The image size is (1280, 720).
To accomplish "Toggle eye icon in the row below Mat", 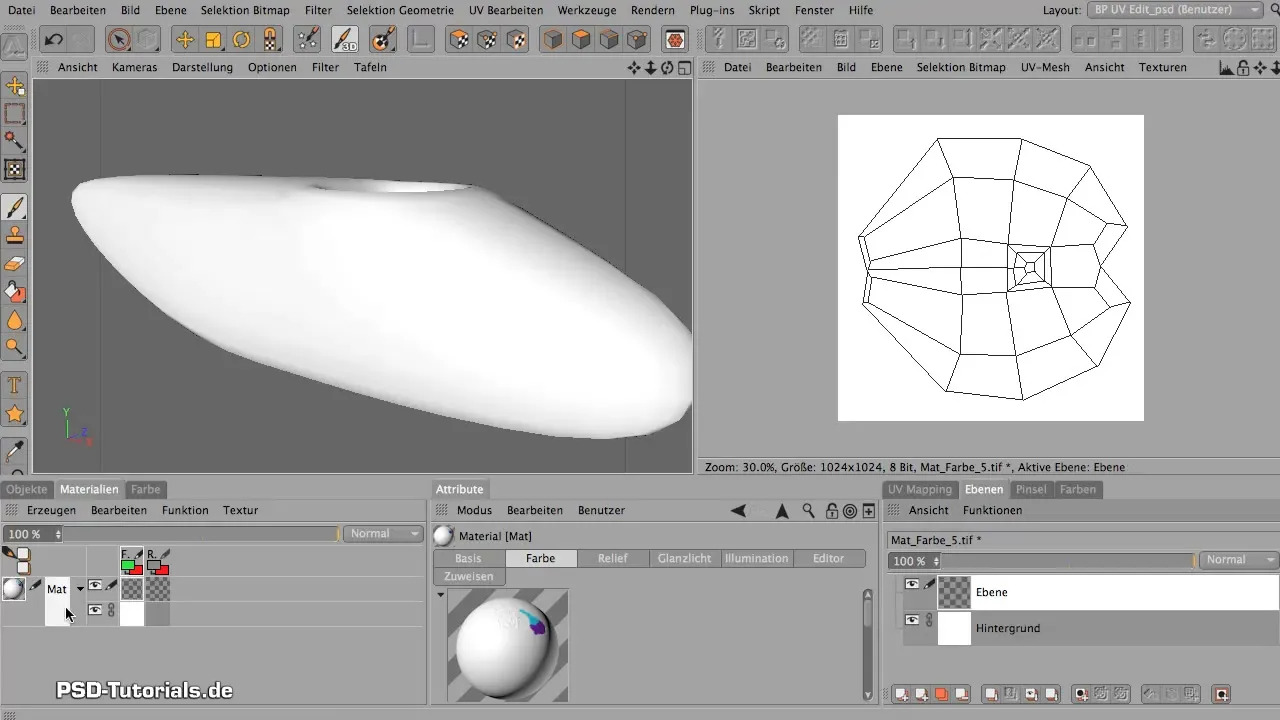I will tap(95, 609).
